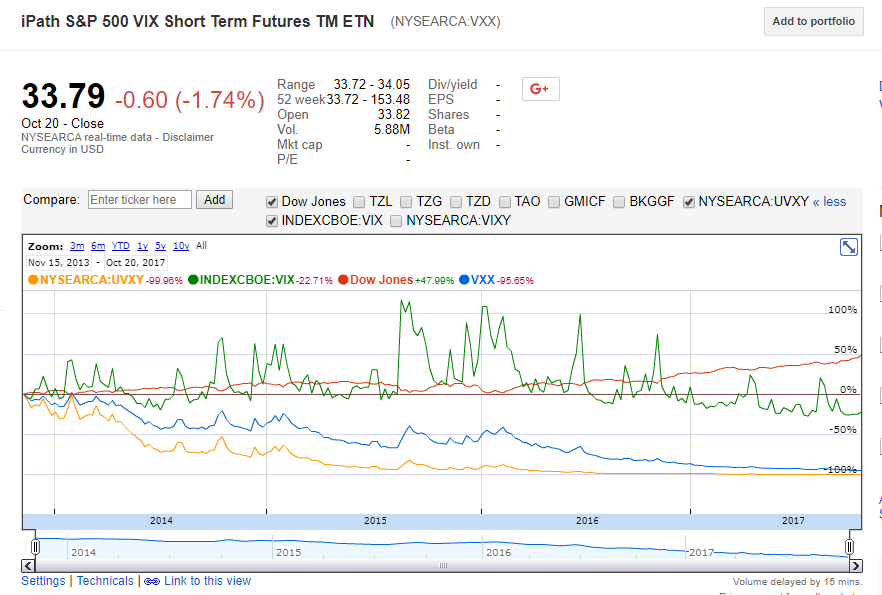882x595 pixels.
Task: Click the Oct 20, 2017 end date field
Action: coord(136,263)
